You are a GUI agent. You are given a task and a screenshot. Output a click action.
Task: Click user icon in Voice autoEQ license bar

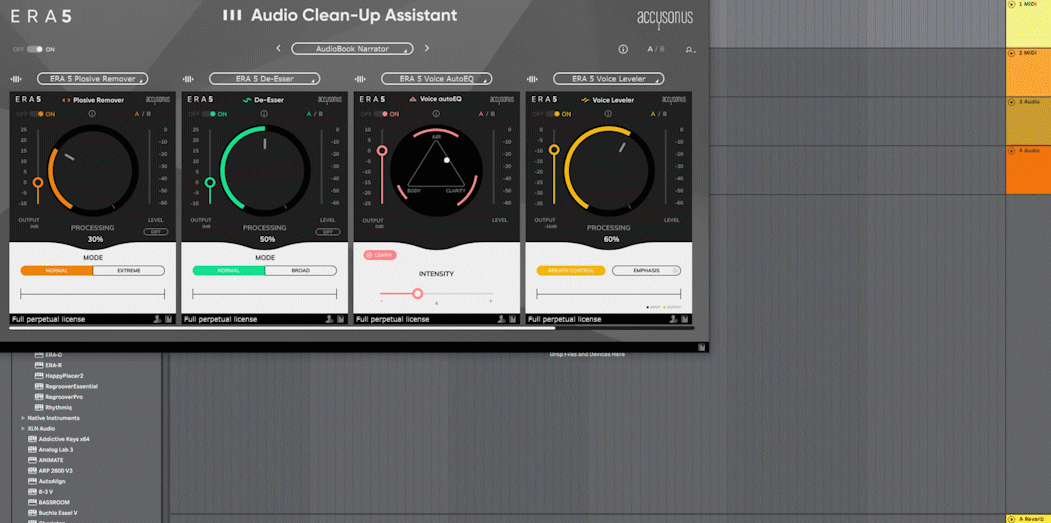click(502, 319)
